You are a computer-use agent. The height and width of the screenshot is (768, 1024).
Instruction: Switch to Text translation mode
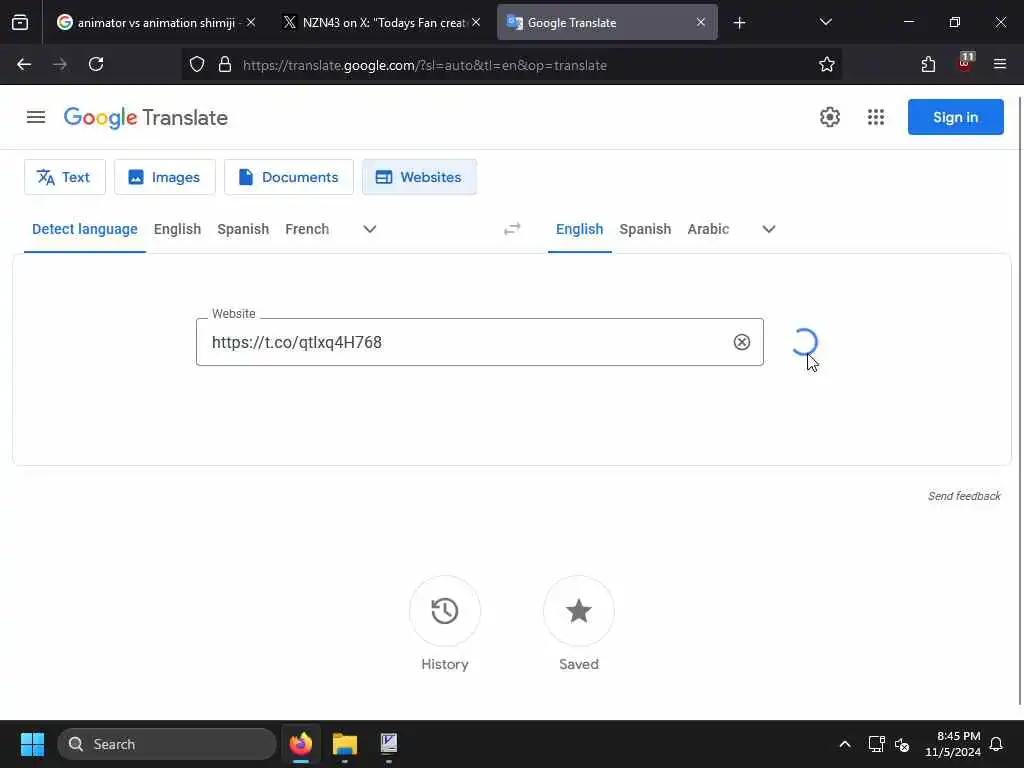[x=65, y=177]
